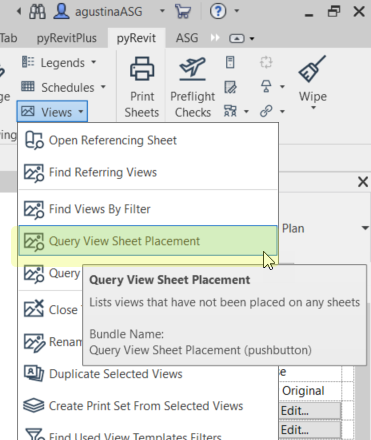371x440 pixels.
Task: Click the partially hidden Query item icon
Action: 34,274
